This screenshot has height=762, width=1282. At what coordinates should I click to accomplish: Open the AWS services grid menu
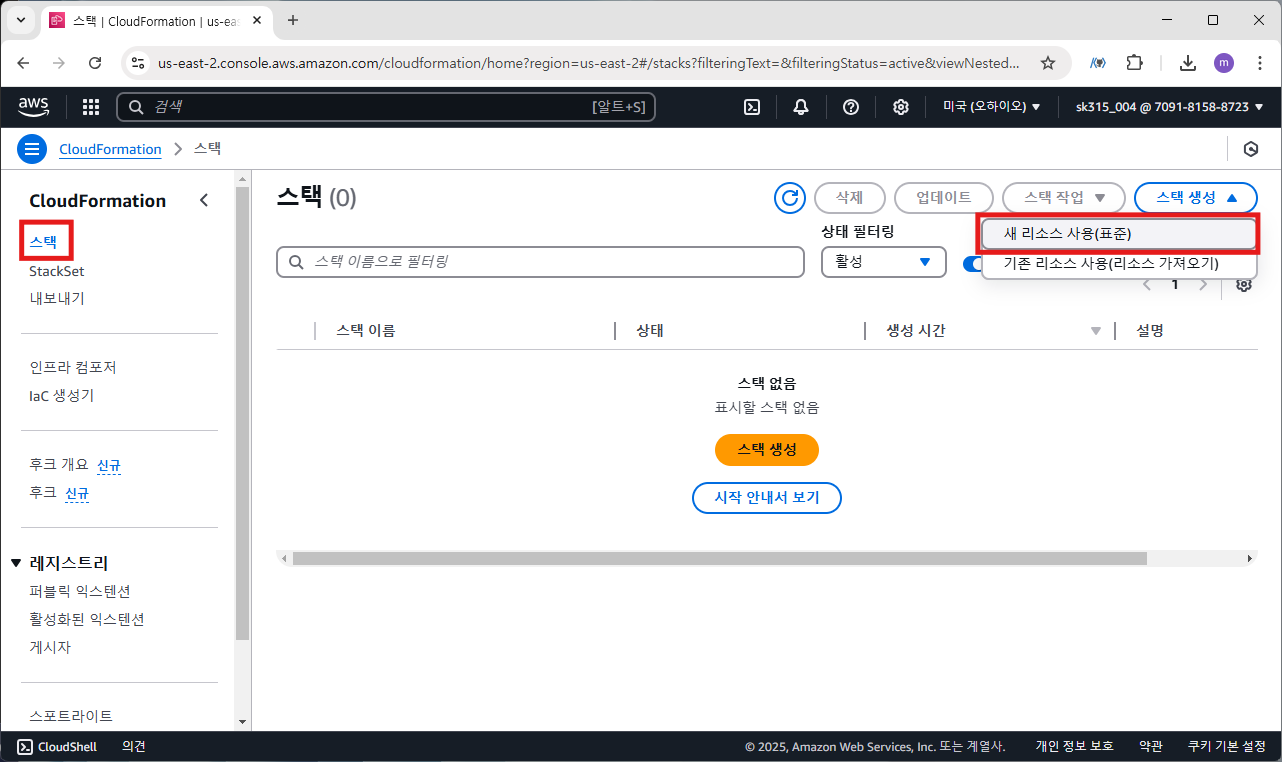pyautogui.click(x=91, y=107)
